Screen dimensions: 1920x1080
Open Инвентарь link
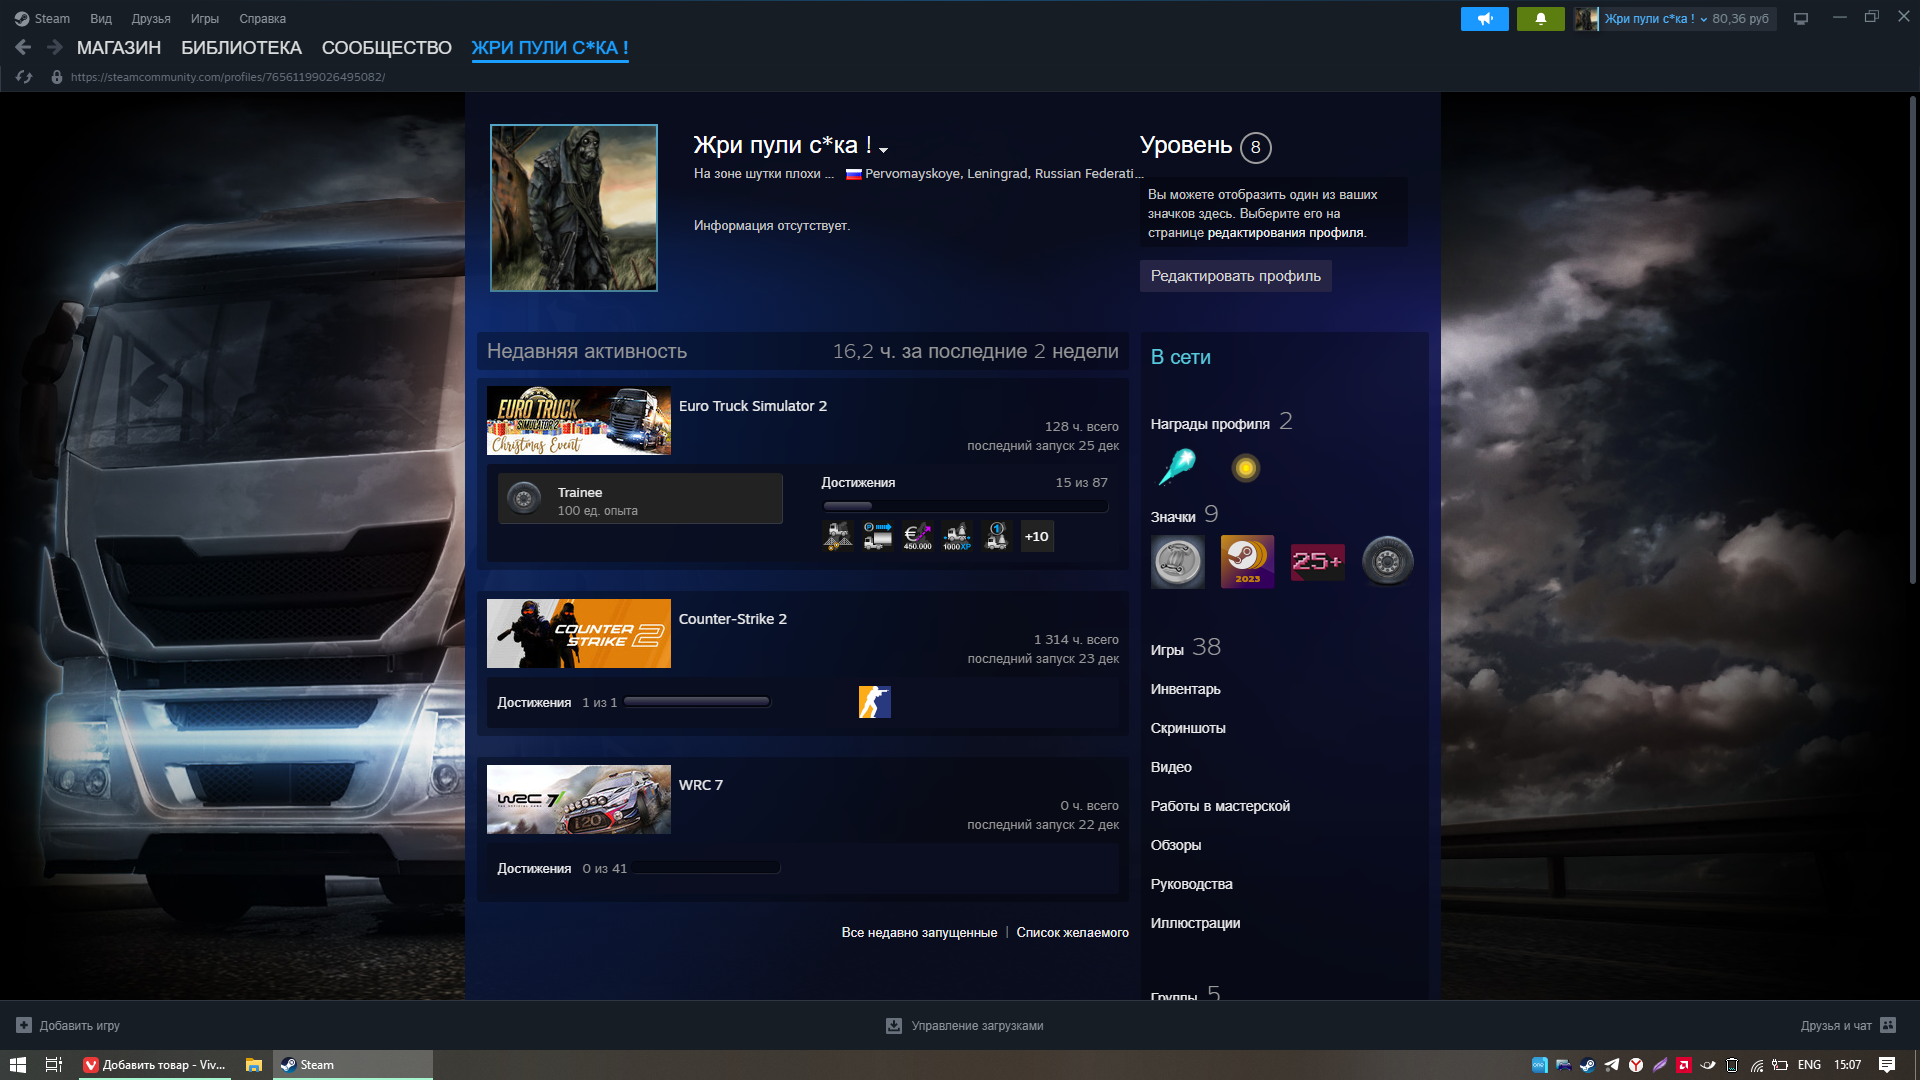[1185, 689]
